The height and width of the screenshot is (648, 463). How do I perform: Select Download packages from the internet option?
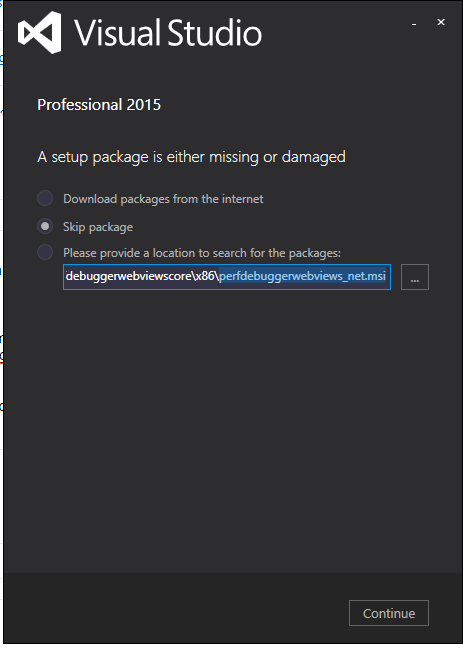(x=45, y=198)
